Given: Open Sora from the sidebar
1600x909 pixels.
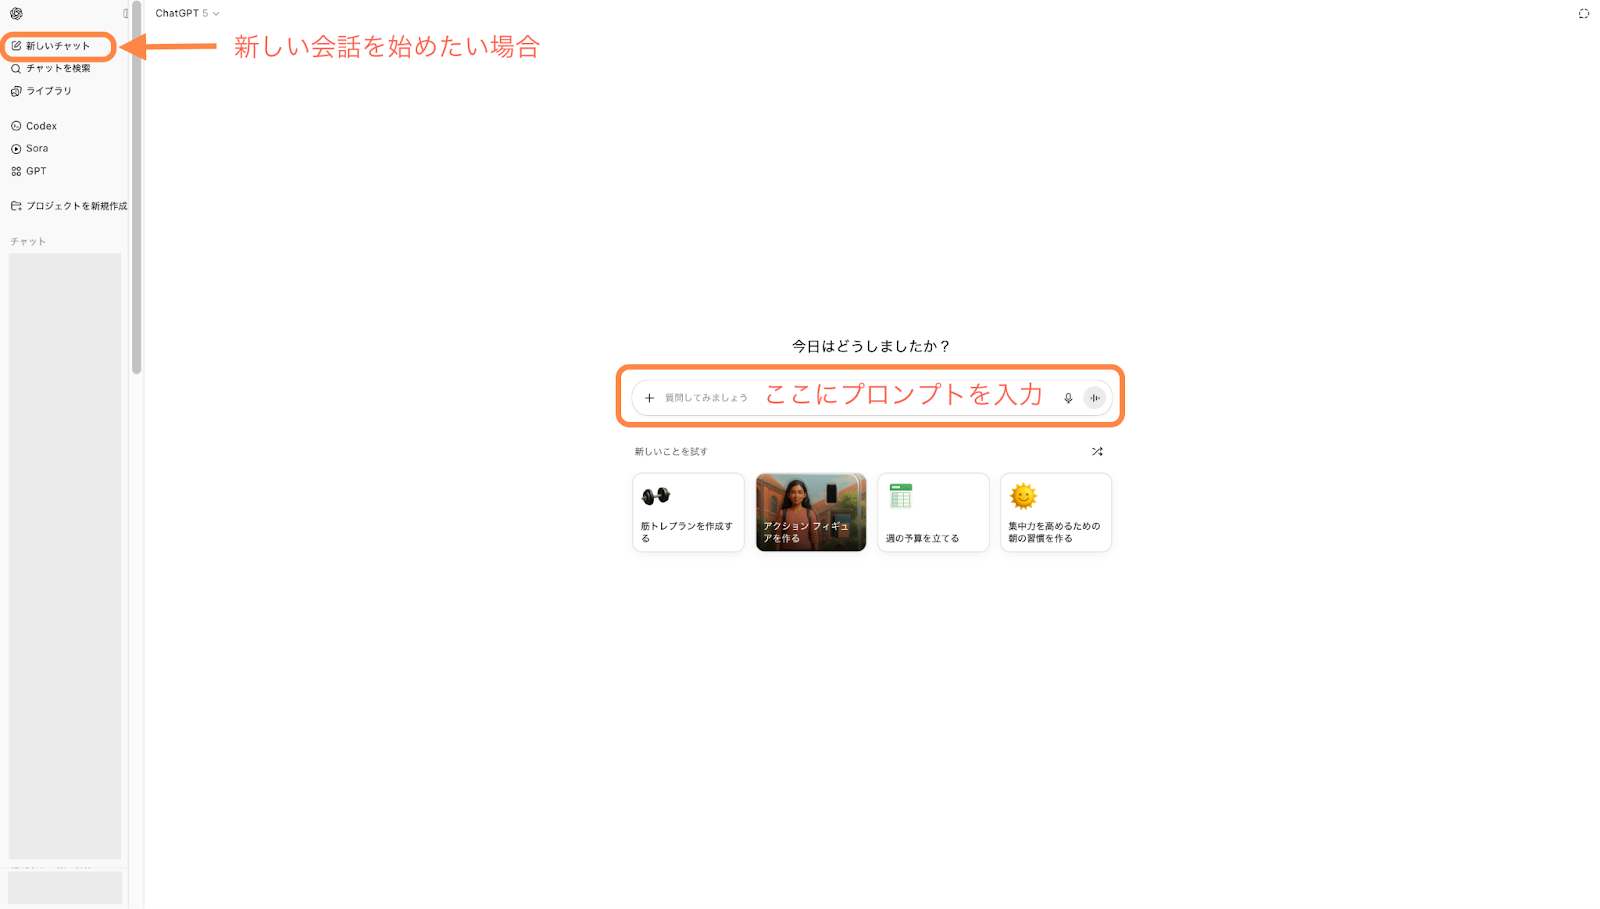Looking at the screenshot, I should pyautogui.click(x=34, y=148).
